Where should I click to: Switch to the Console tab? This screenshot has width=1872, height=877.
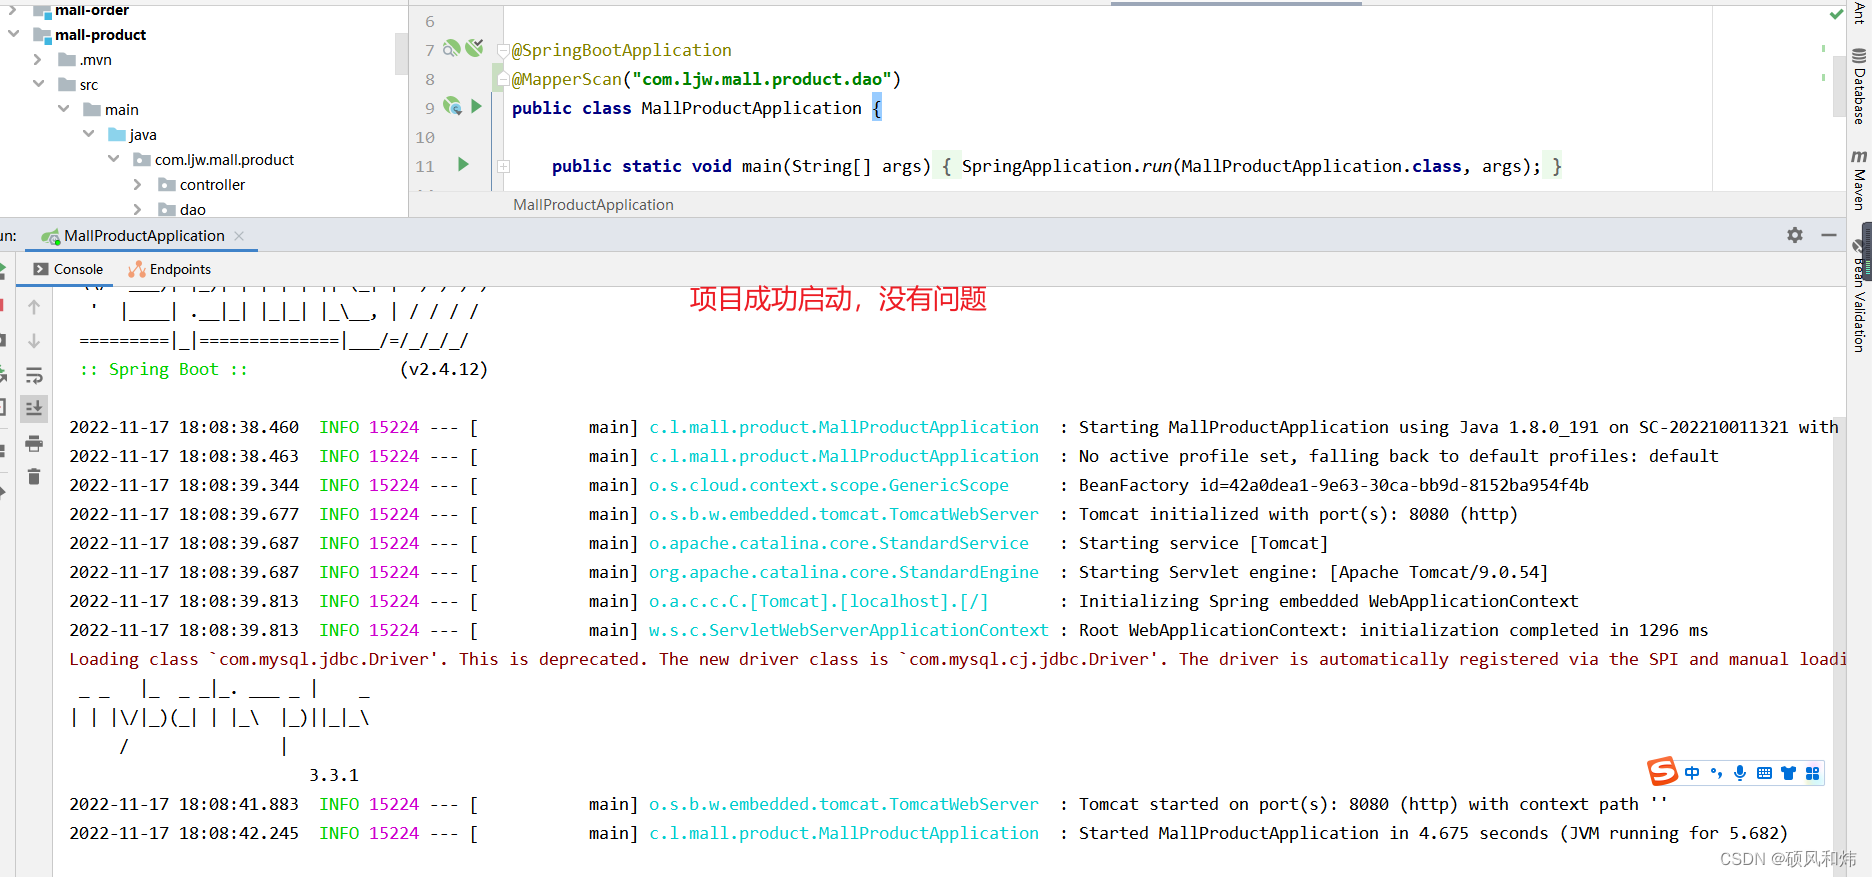tap(68, 269)
